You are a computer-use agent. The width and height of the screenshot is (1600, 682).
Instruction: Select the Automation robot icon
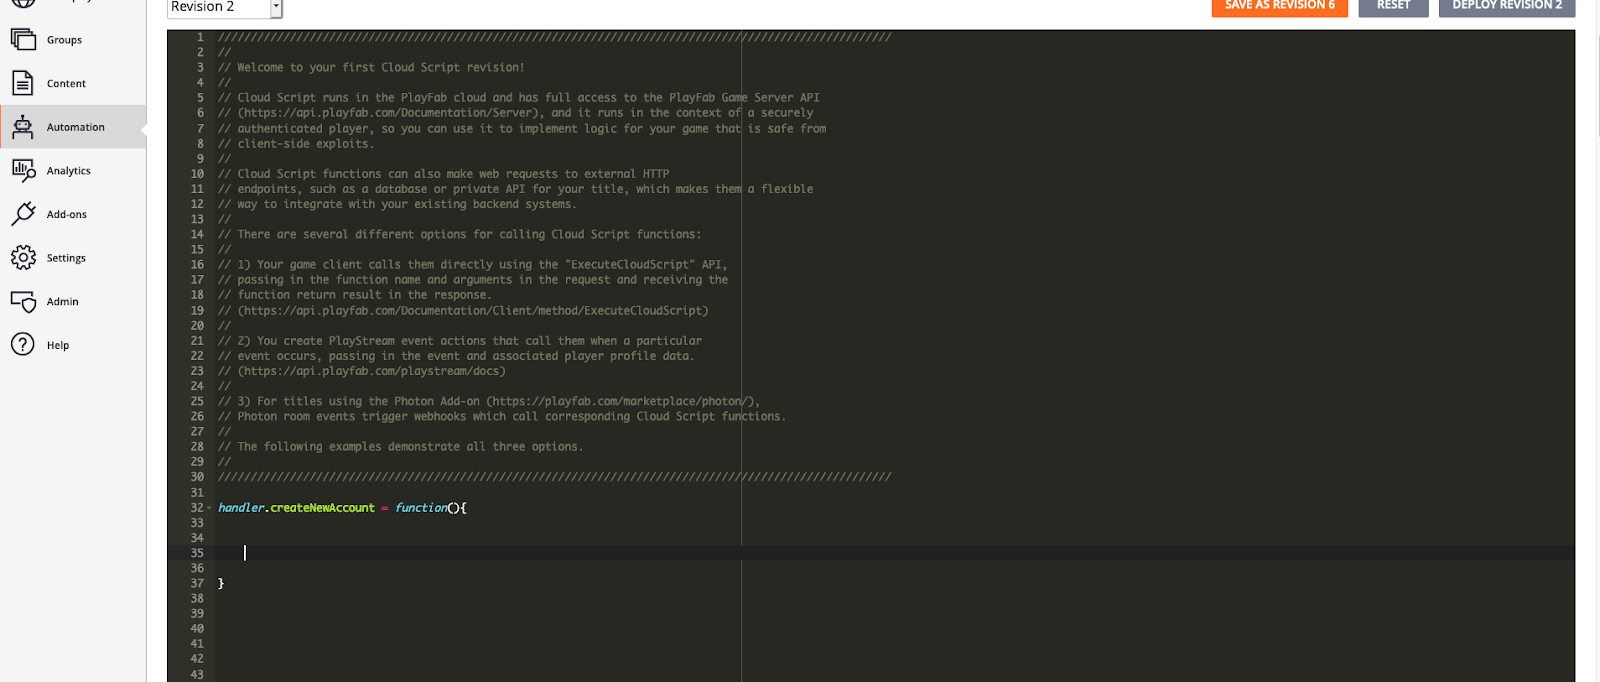[x=23, y=127]
